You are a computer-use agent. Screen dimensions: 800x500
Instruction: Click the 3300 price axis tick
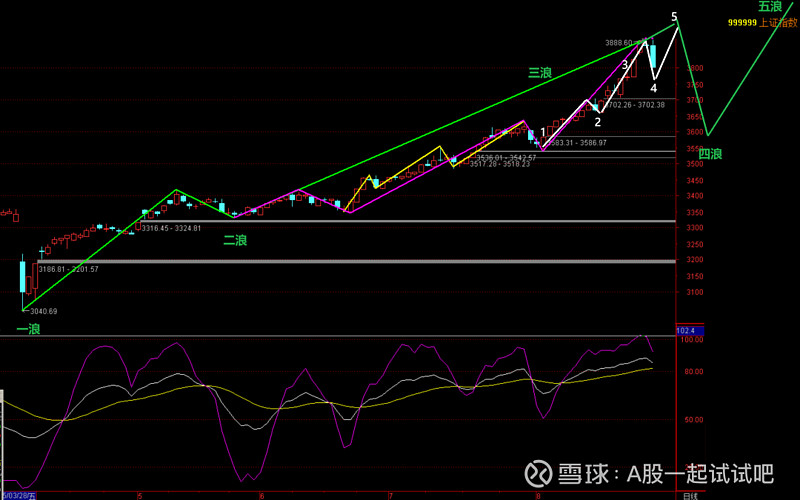point(695,228)
